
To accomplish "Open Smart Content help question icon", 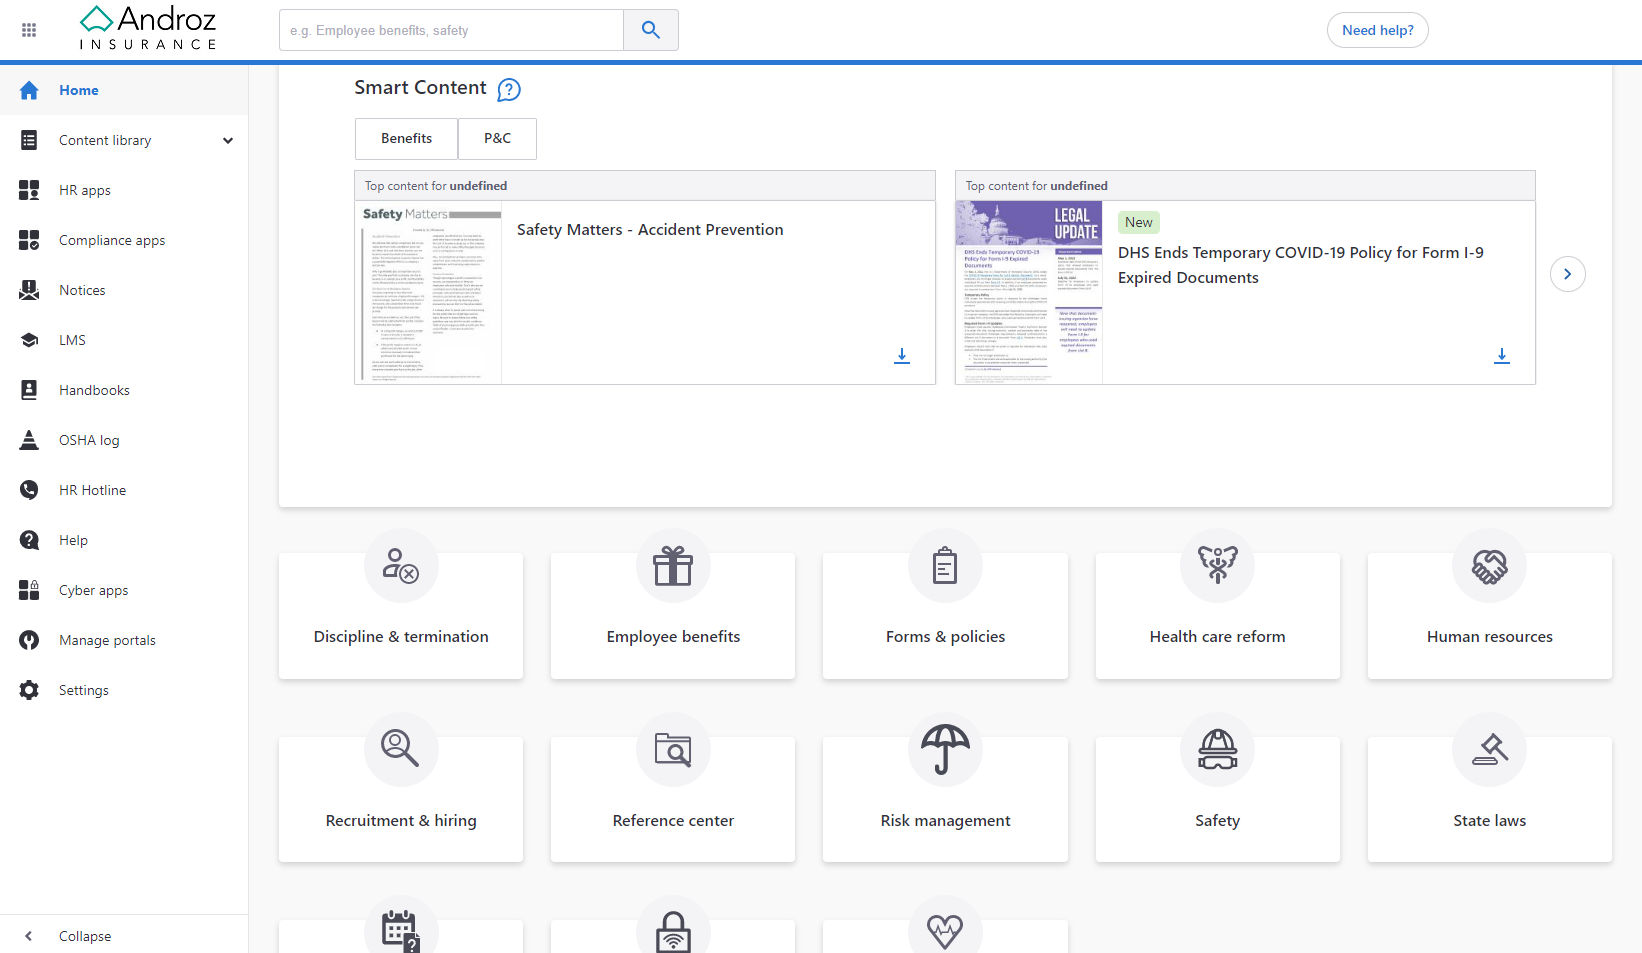I will (509, 90).
